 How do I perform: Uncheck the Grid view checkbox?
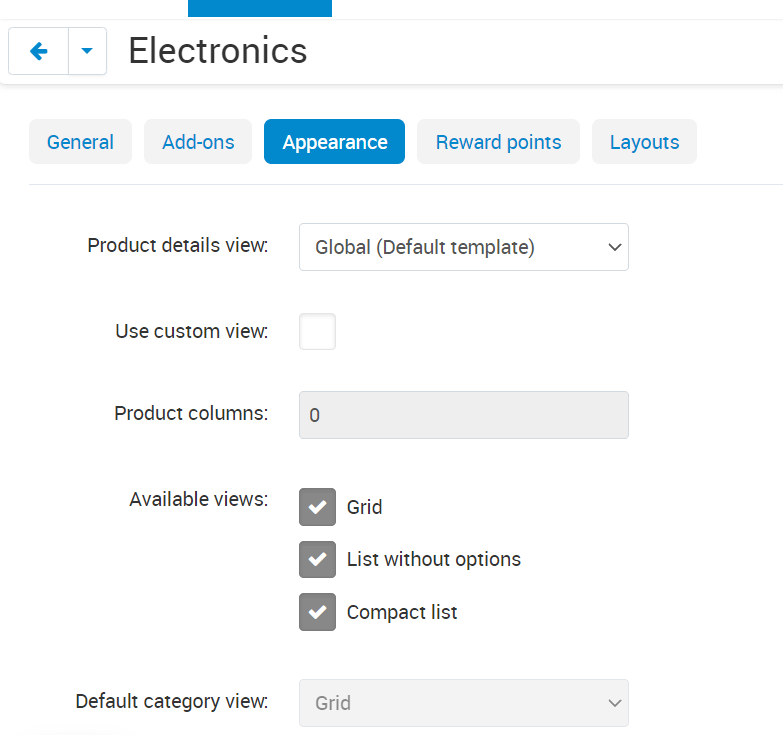point(317,507)
